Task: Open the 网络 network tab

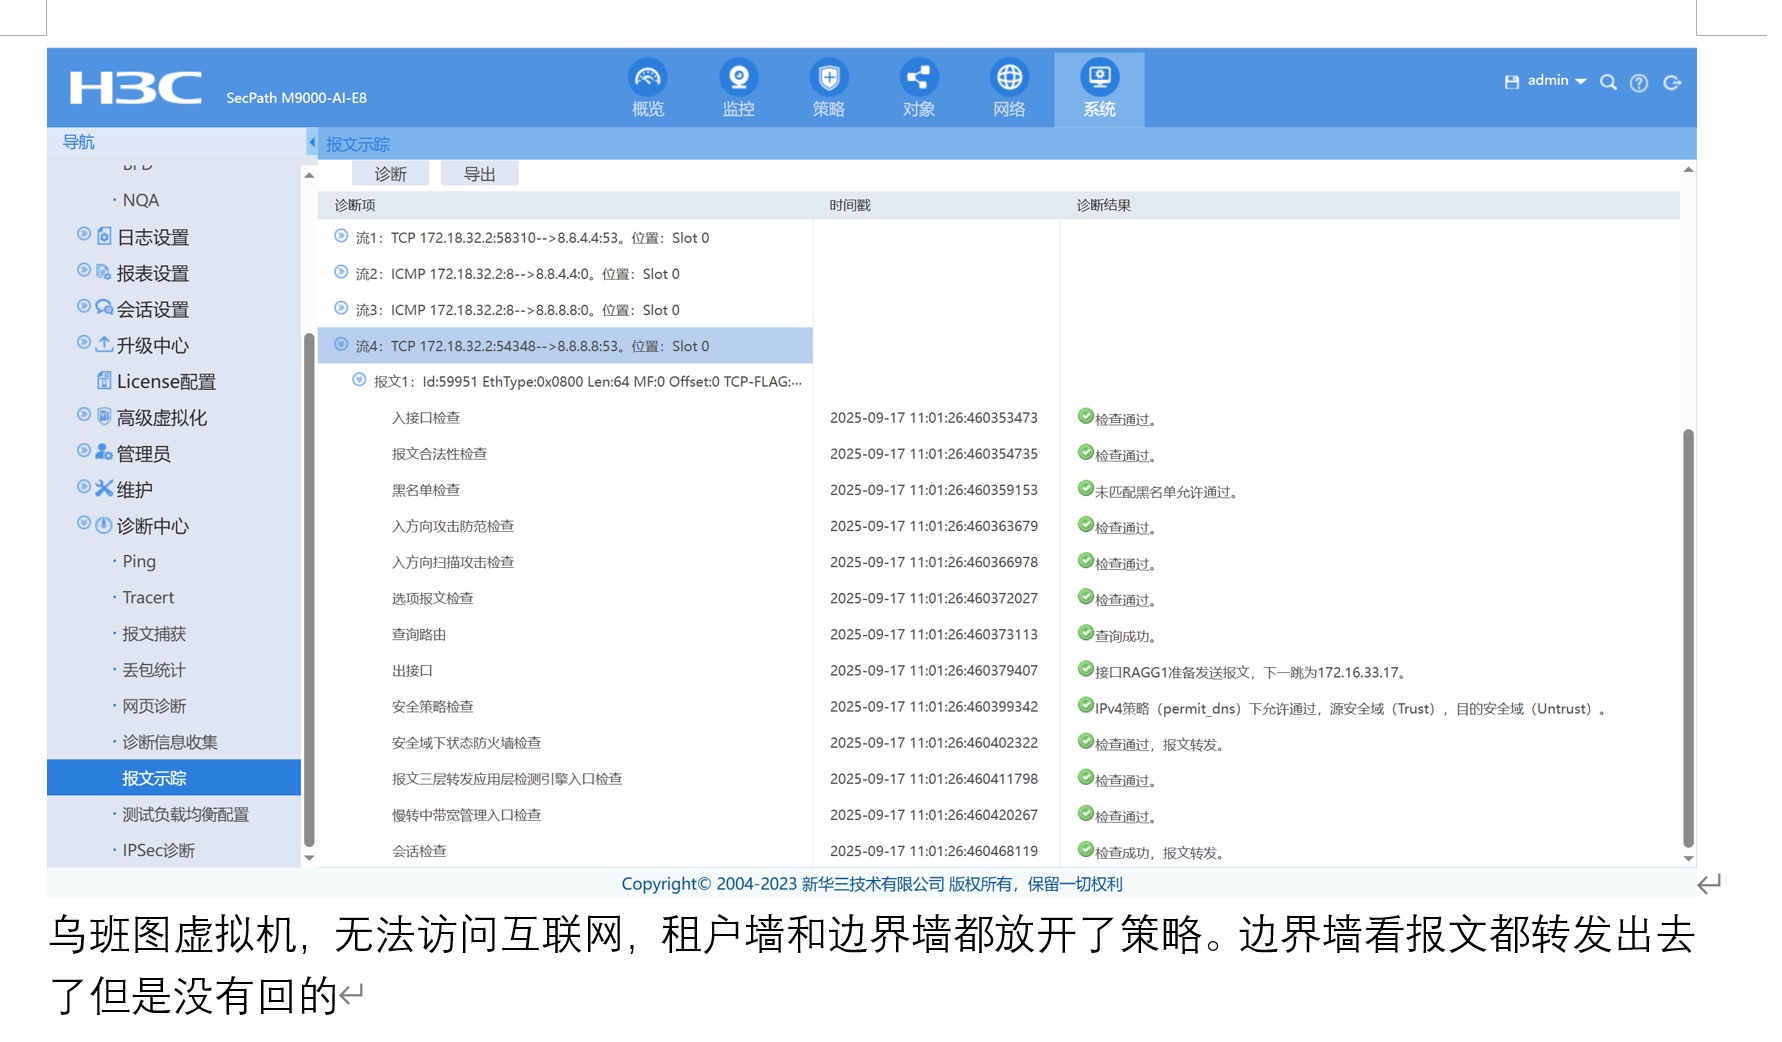Action: pyautogui.click(x=1009, y=89)
